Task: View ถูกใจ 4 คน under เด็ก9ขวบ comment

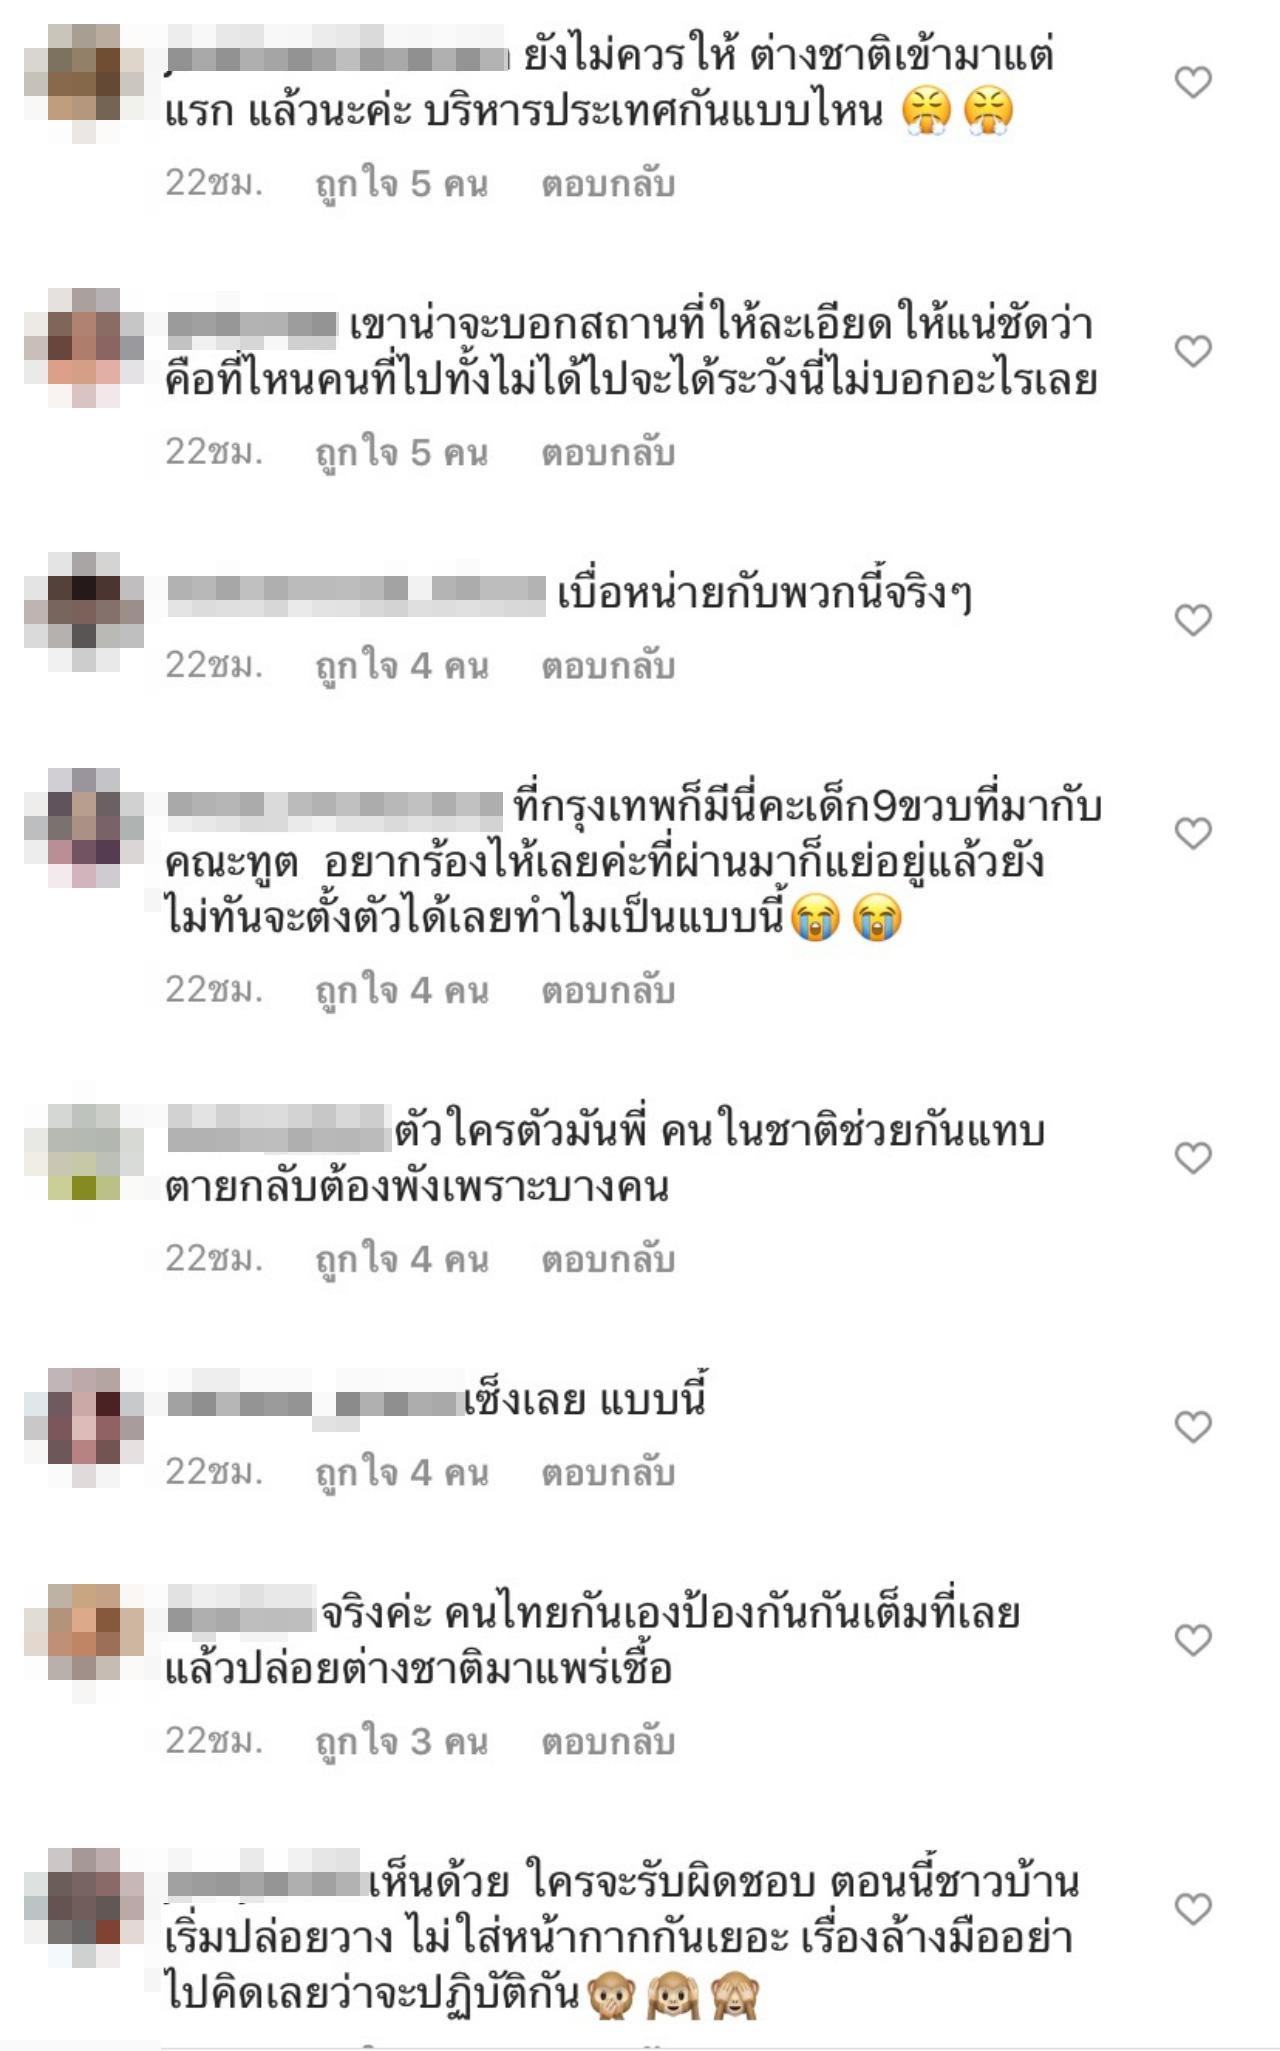Action: pos(401,991)
